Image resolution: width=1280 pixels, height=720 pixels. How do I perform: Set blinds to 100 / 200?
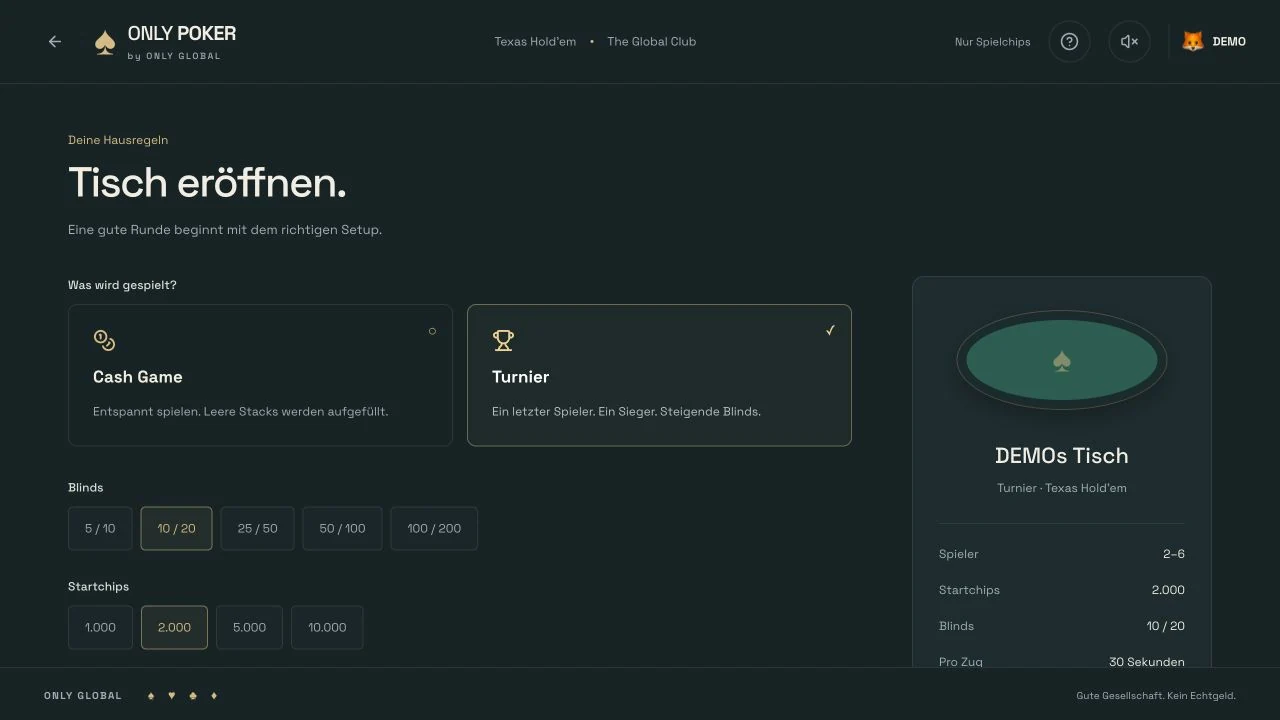point(434,528)
